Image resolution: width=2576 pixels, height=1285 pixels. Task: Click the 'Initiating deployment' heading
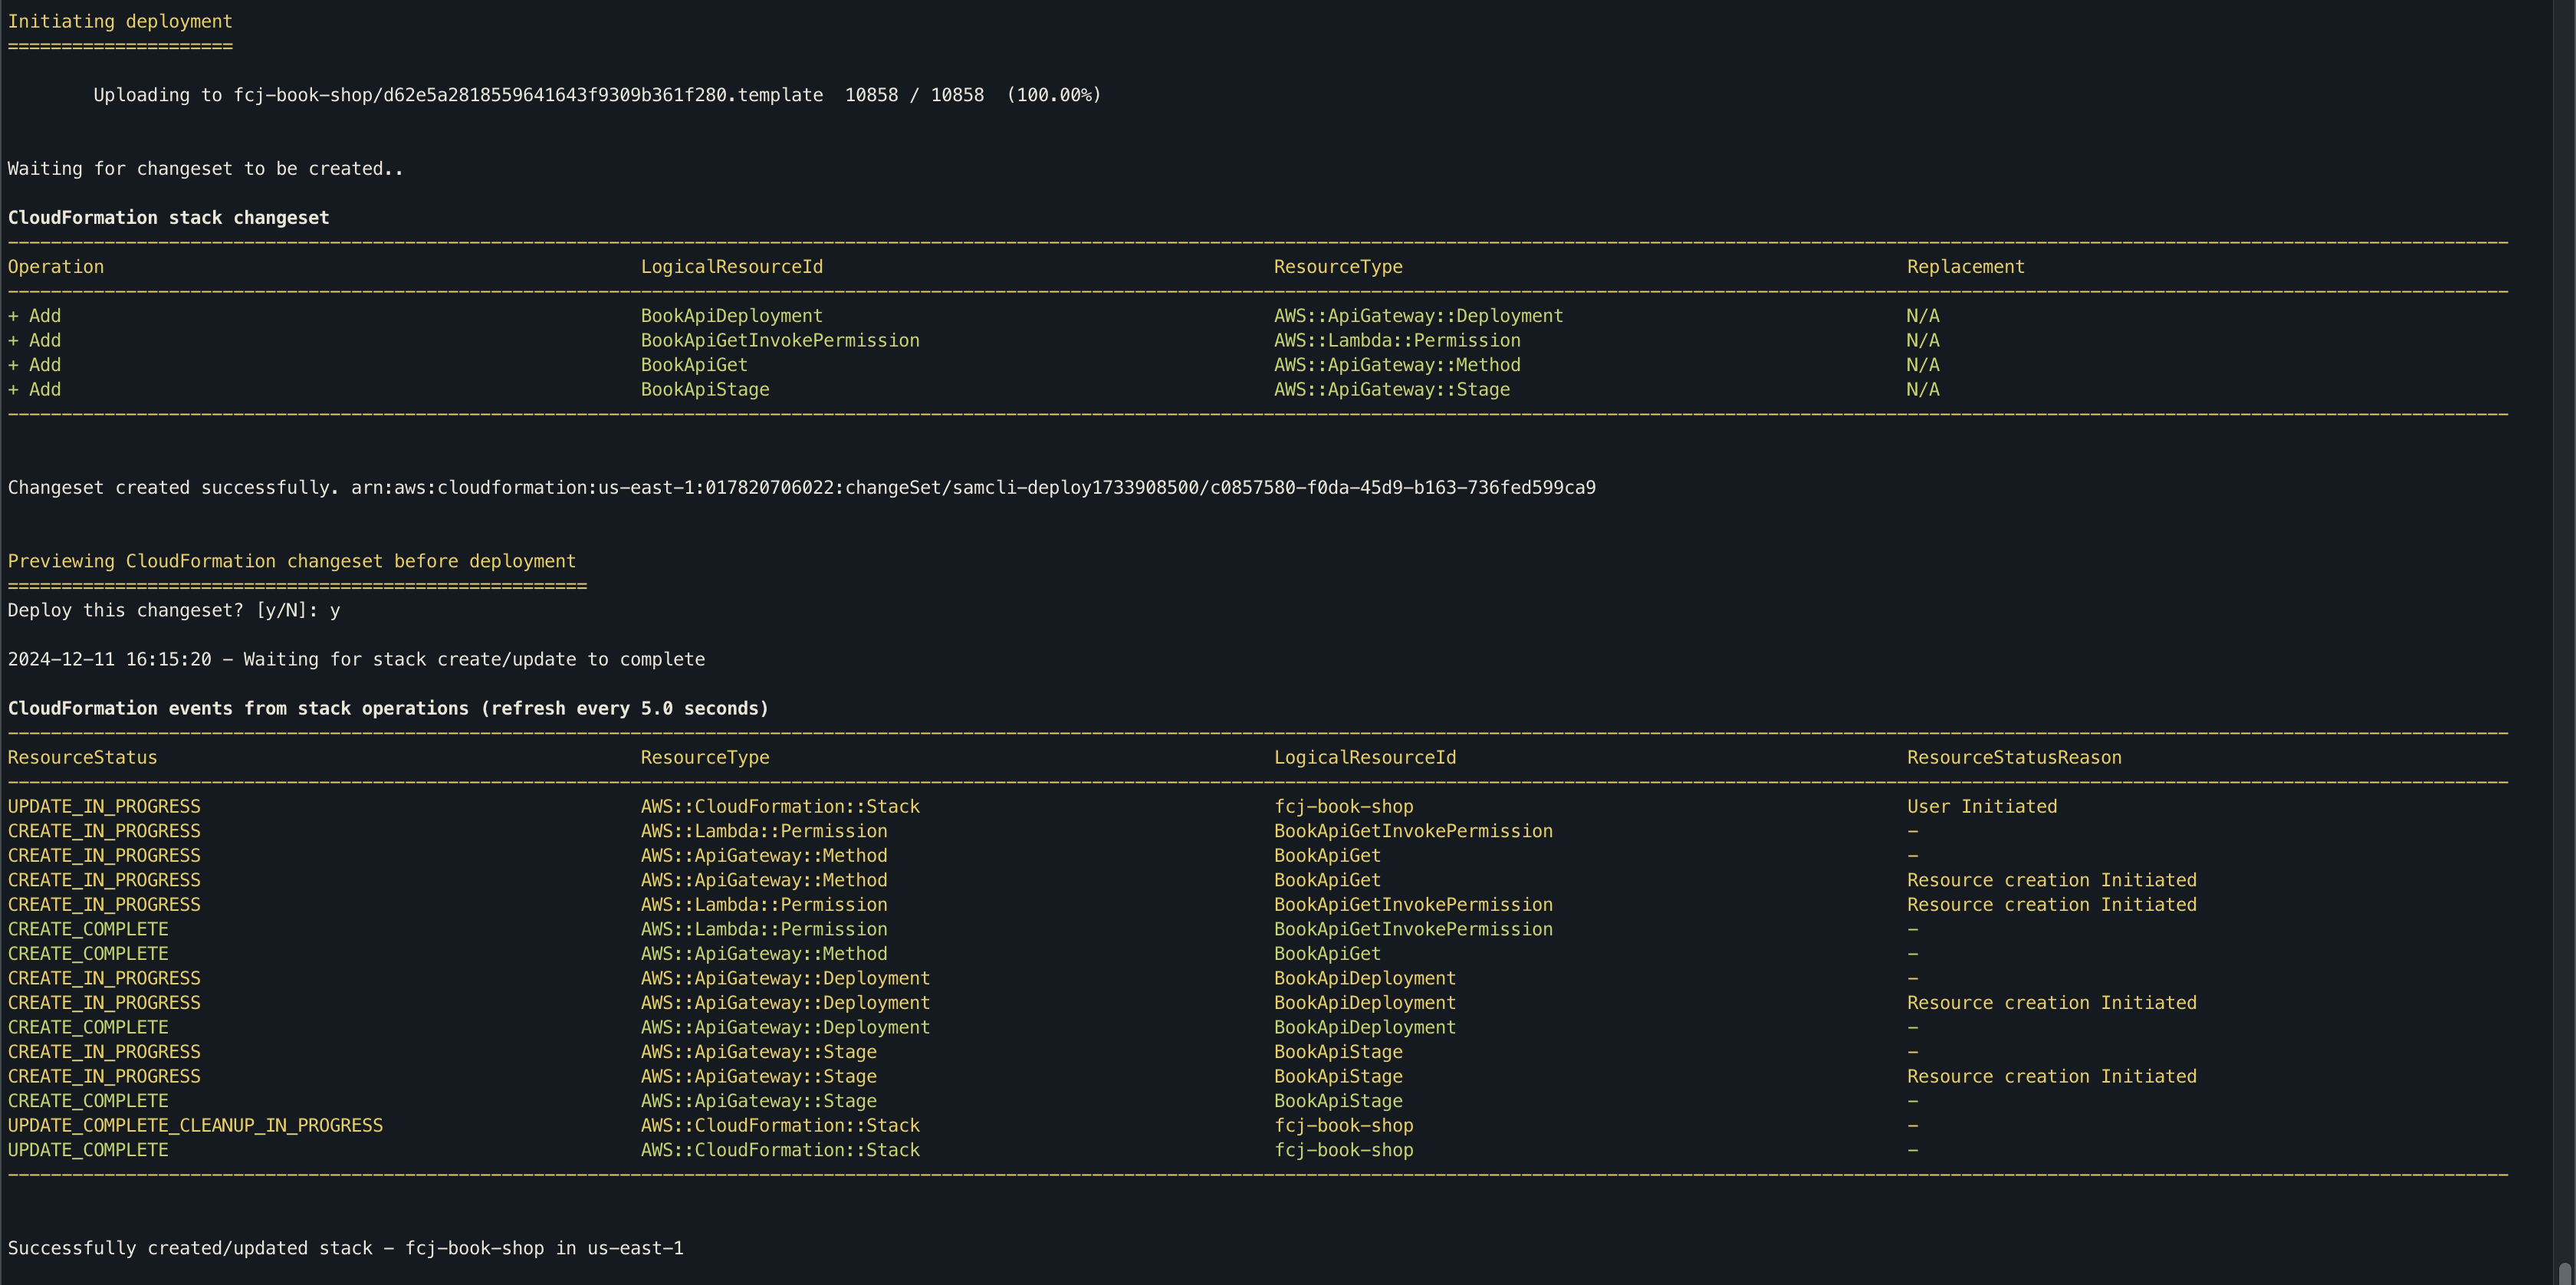coord(120,21)
